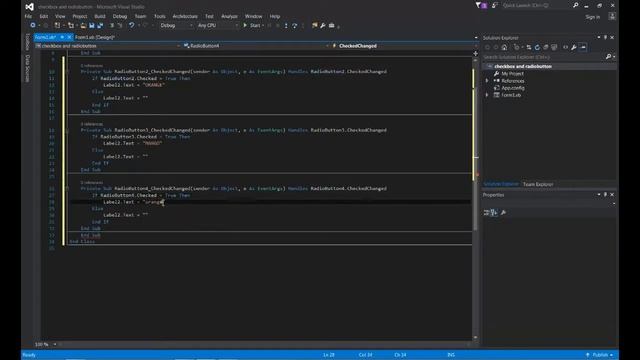Toggle Show All Files in Solution Explorer
Viewport: 640px width, 360px height.
[x=554, y=47]
